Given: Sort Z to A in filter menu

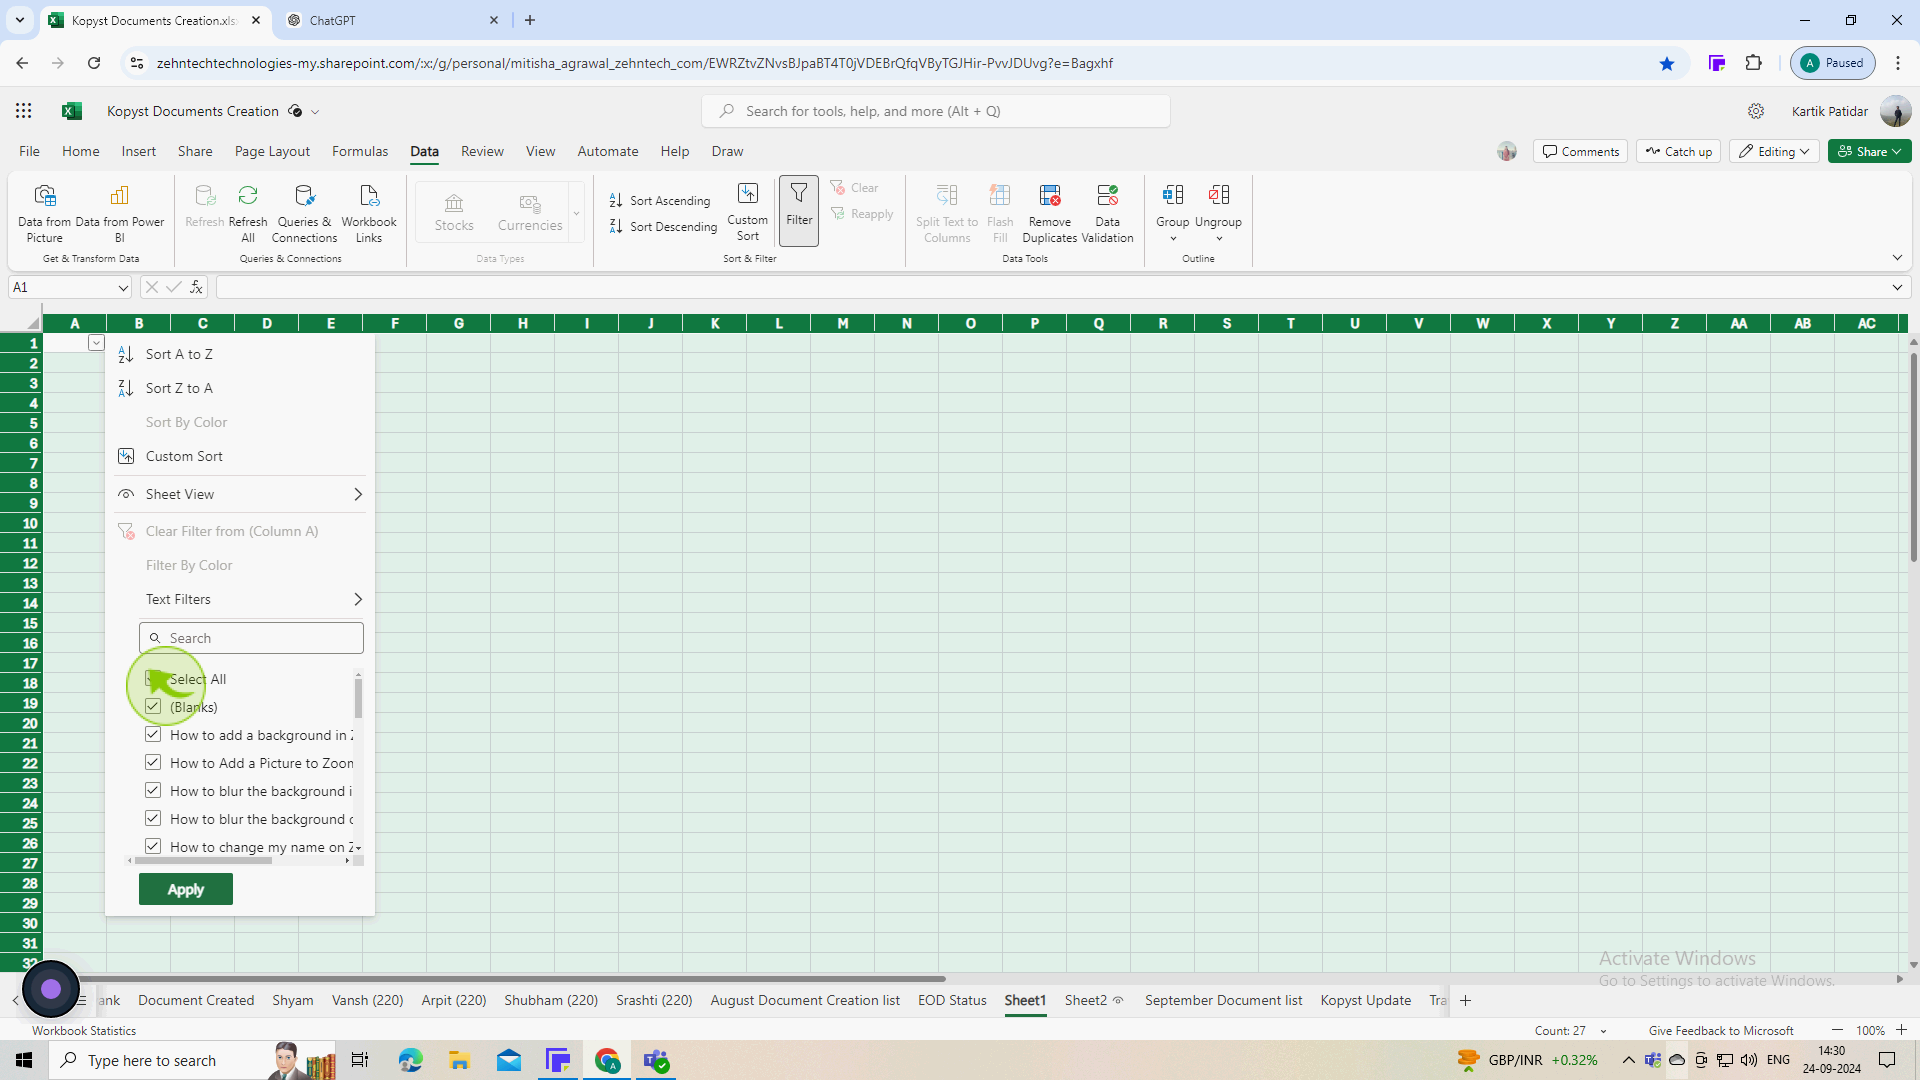Looking at the screenshot, I should [240, 388].
